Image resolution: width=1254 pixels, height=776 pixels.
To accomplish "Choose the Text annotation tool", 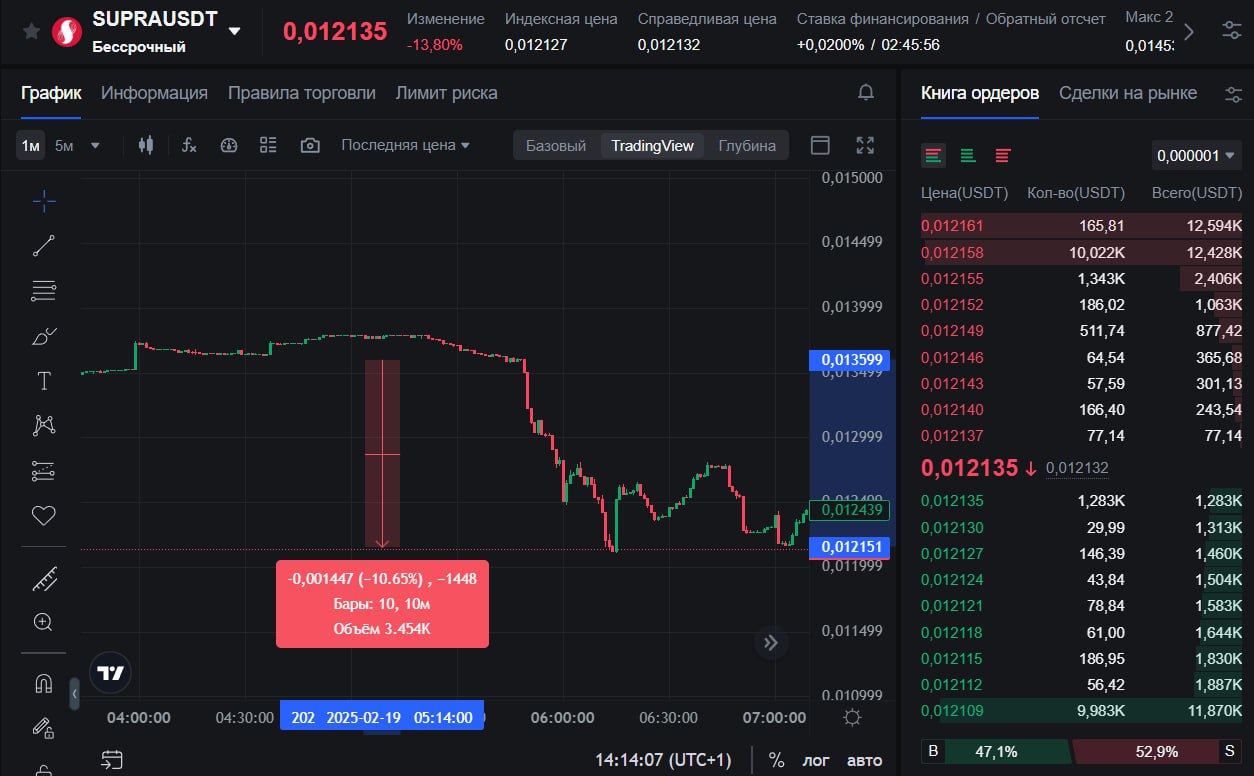I will coord(43,381).
